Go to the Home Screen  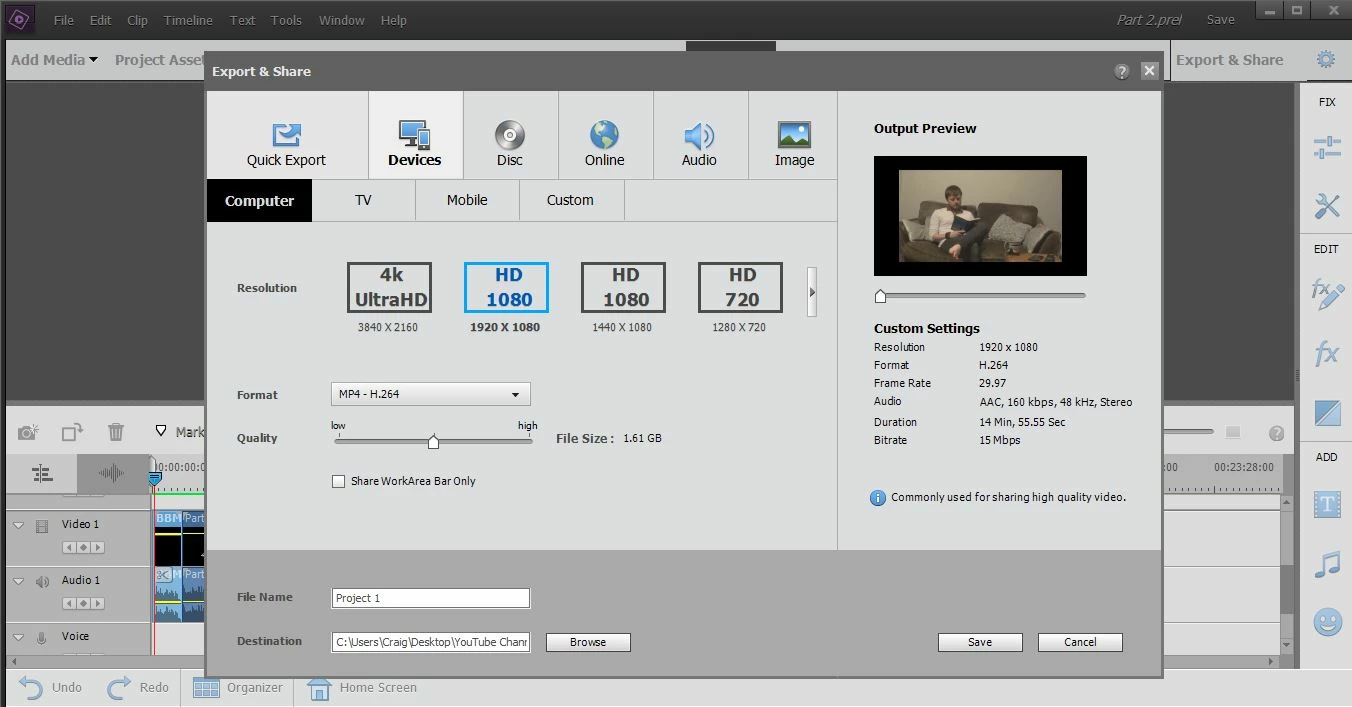[362, 688]
